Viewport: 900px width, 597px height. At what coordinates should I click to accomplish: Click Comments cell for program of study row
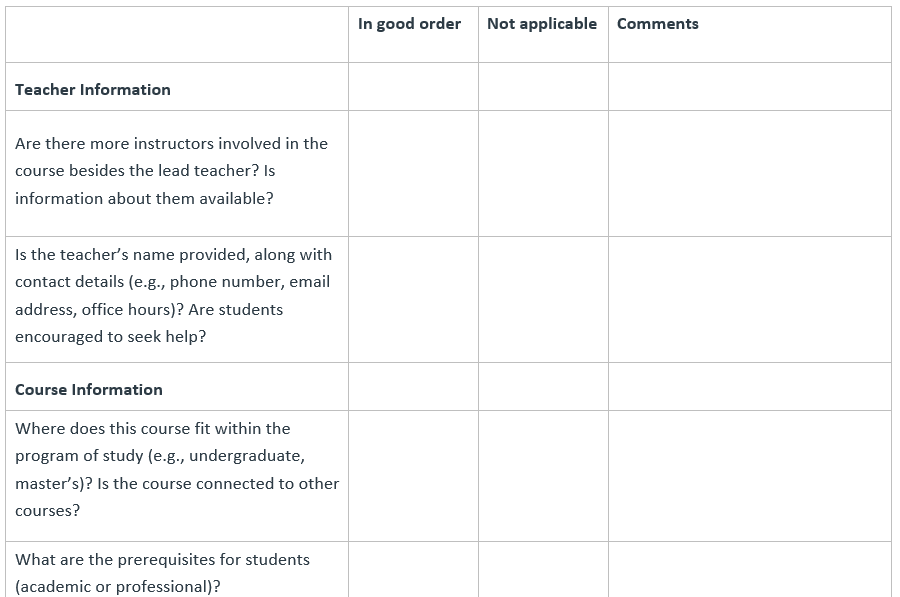[x=749, y=475]
